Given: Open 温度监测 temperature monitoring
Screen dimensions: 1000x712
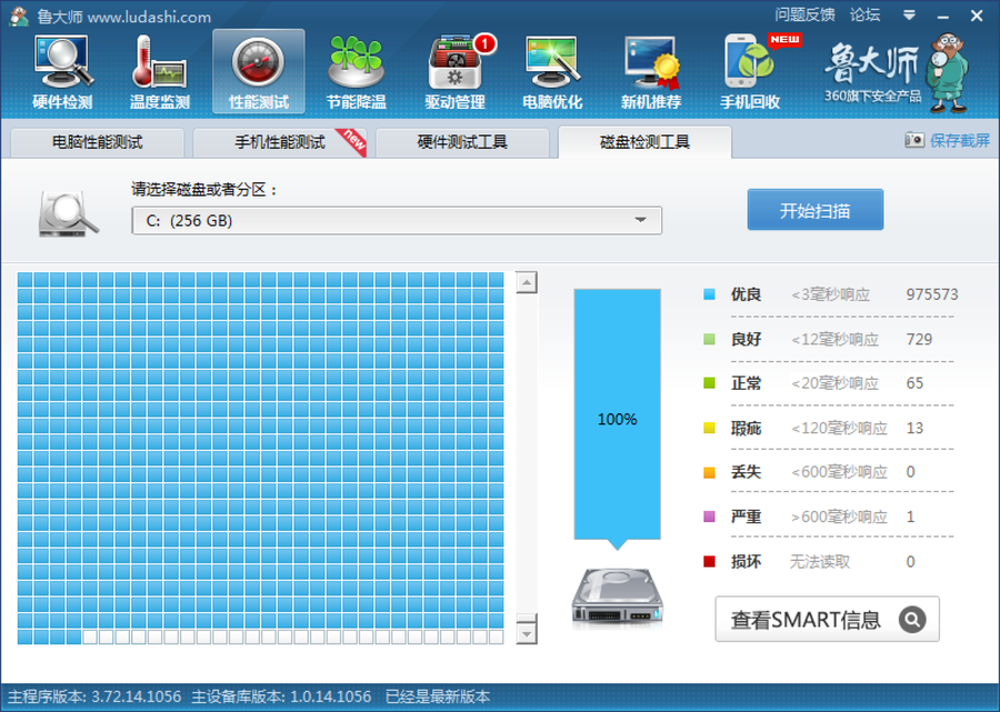Looking at the screenshot, I should coord(160,71).
